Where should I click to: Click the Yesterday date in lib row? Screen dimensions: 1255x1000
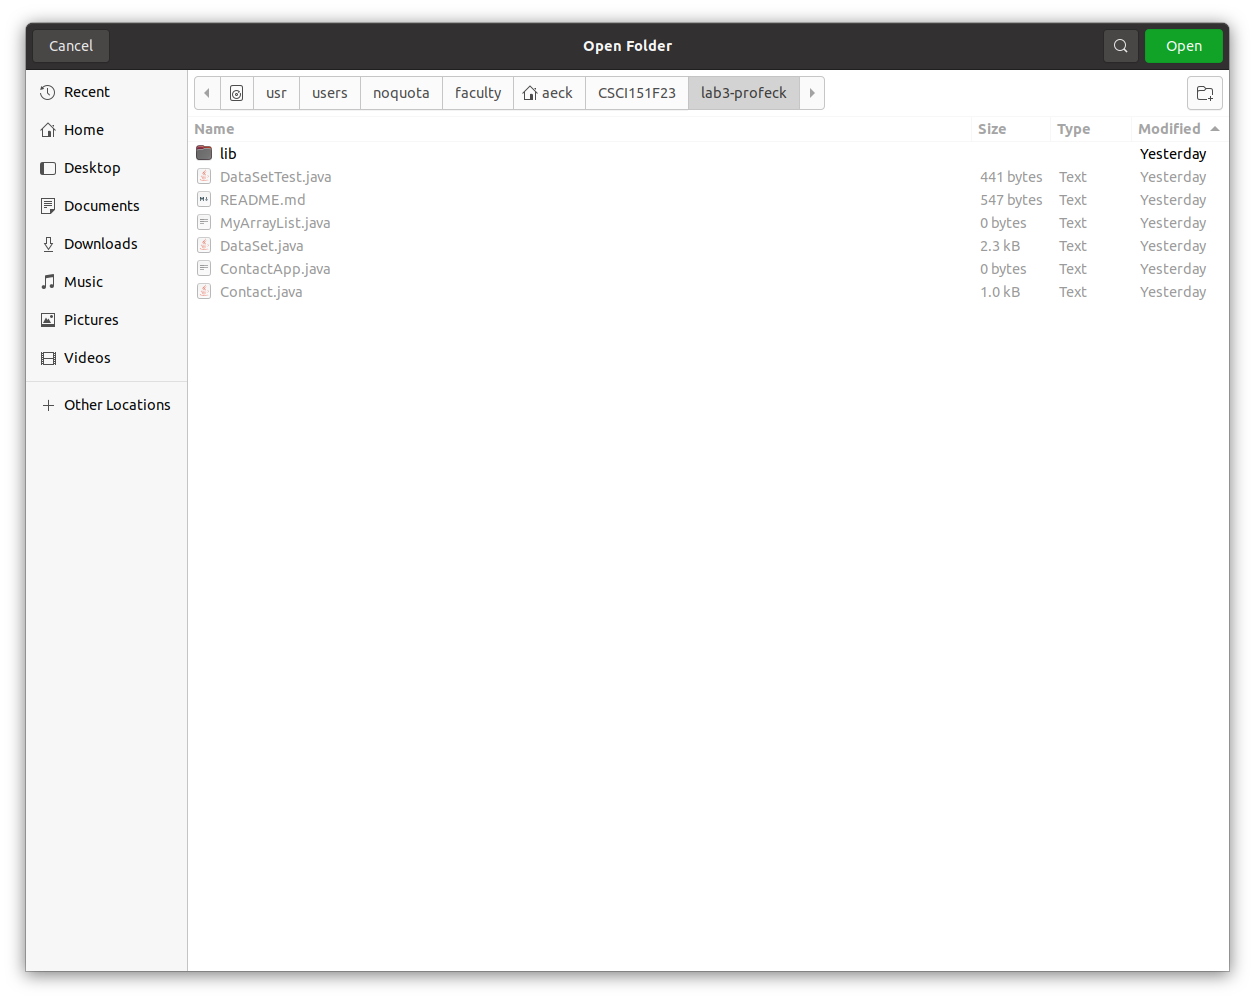1173,154
